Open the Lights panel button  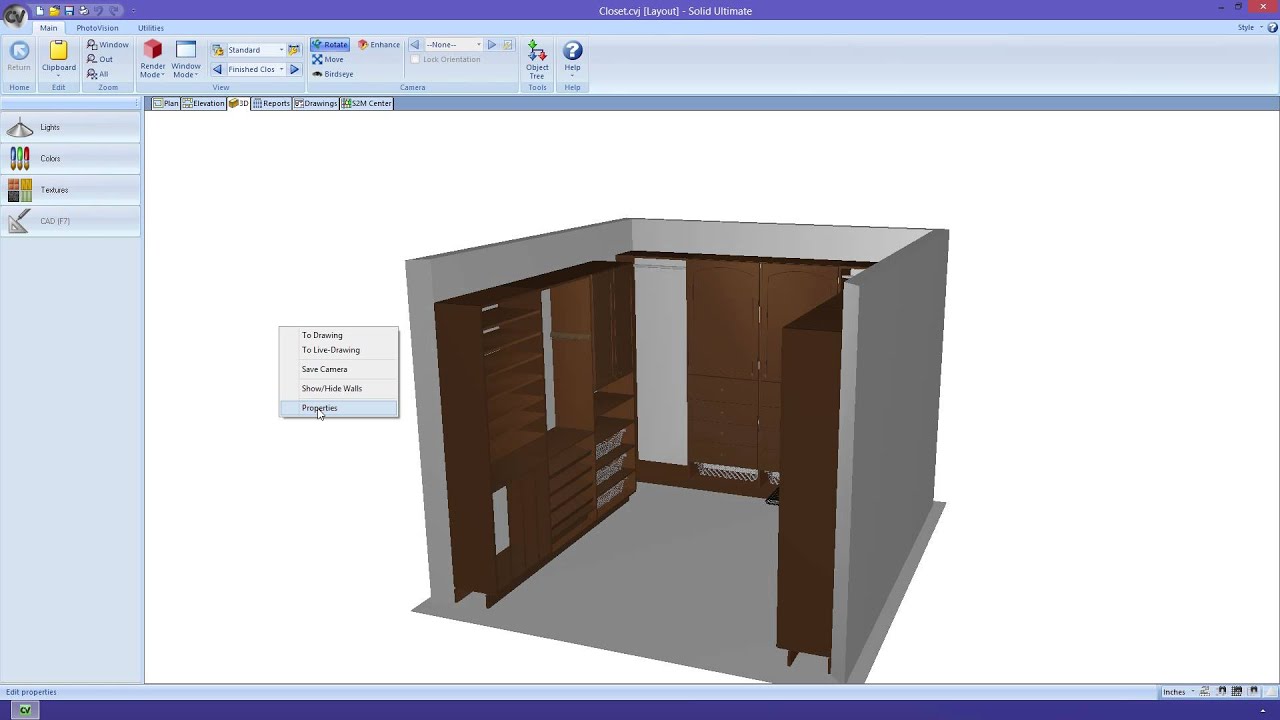click(70, 127)
